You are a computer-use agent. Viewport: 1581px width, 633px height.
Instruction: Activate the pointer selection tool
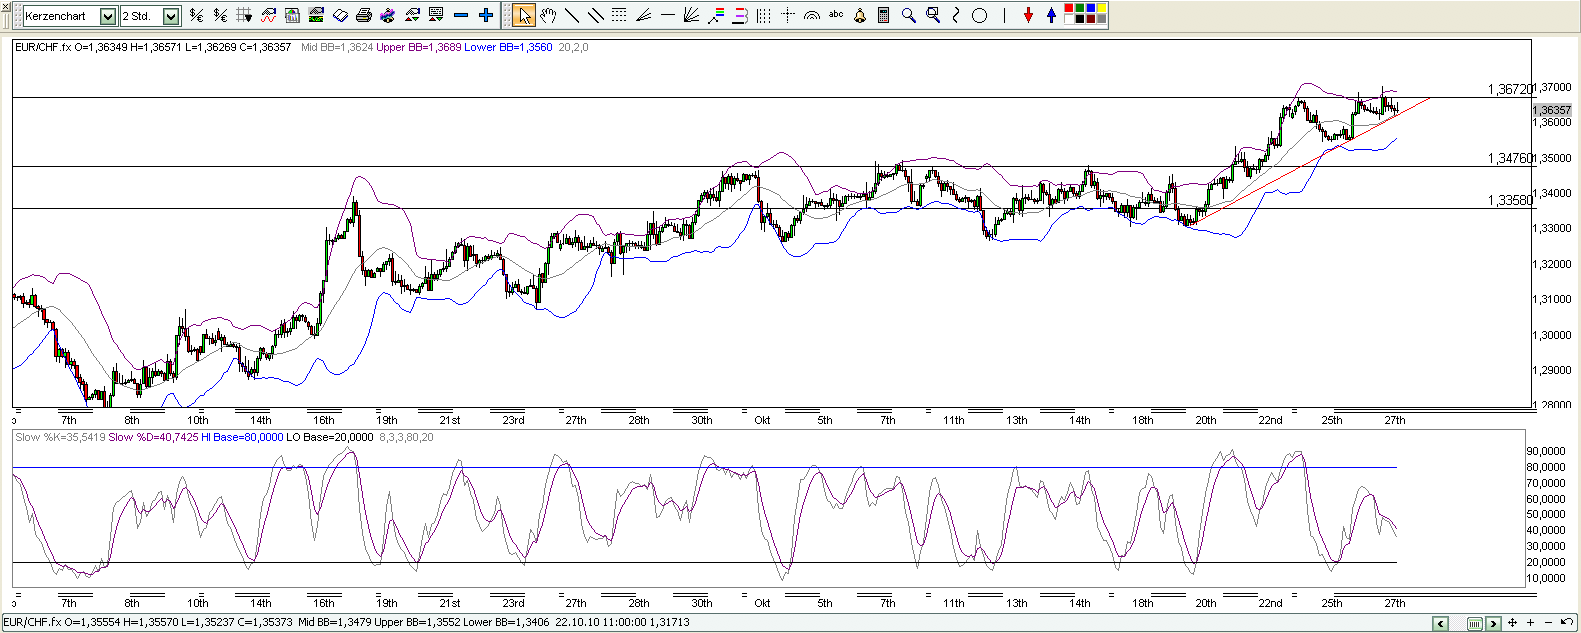[x=523, y=15]
